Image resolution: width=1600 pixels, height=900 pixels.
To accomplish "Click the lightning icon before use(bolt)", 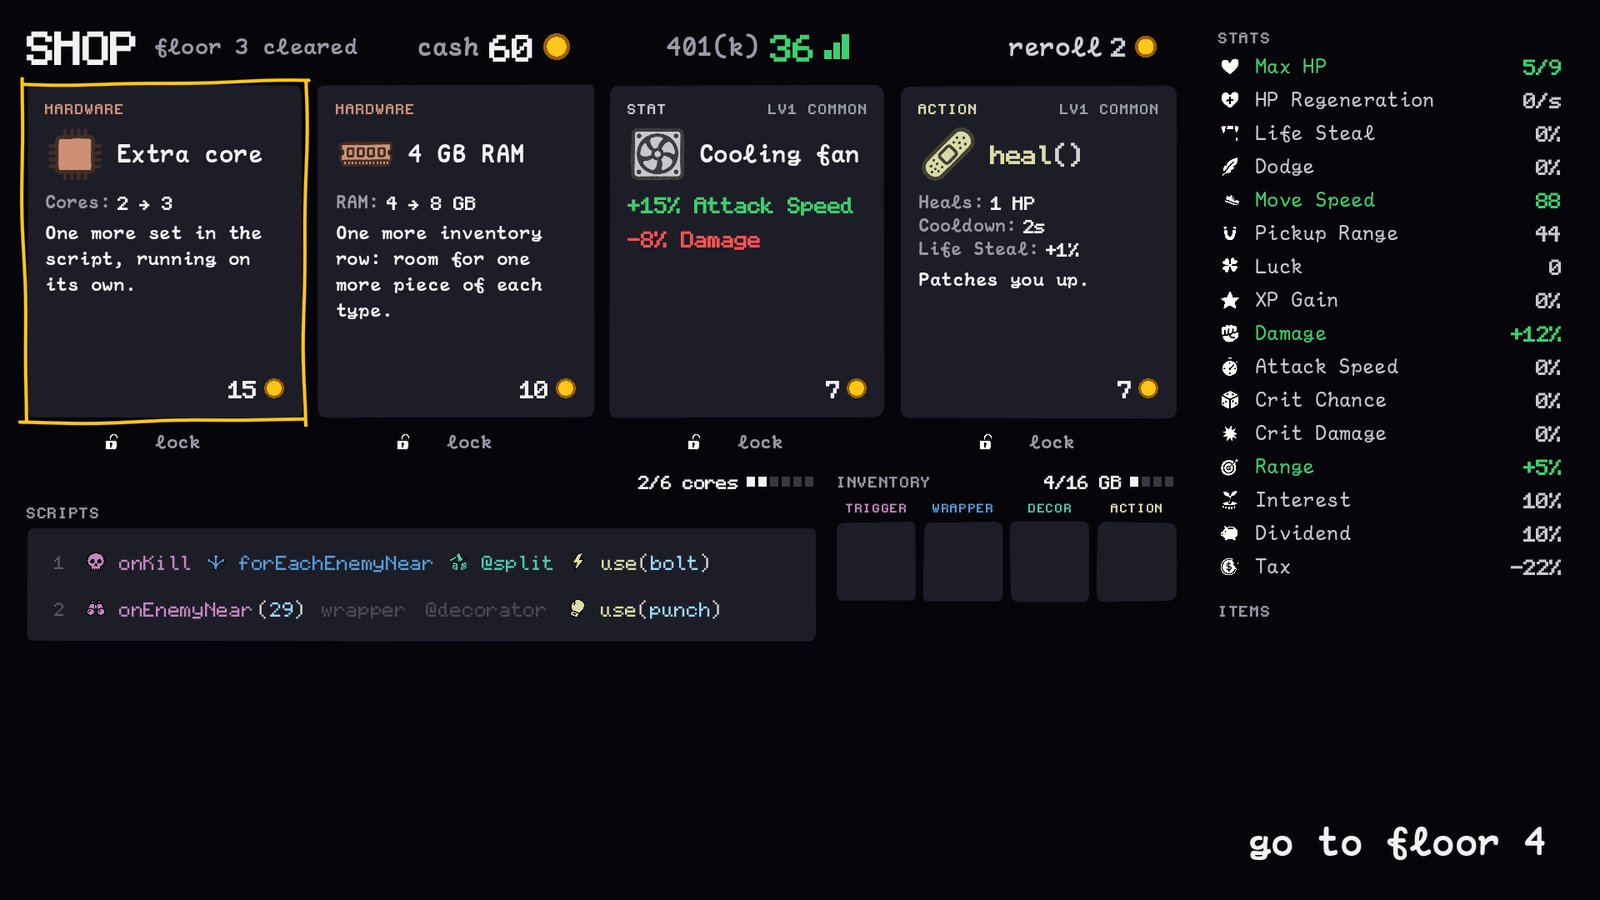I will pos(578,562).
